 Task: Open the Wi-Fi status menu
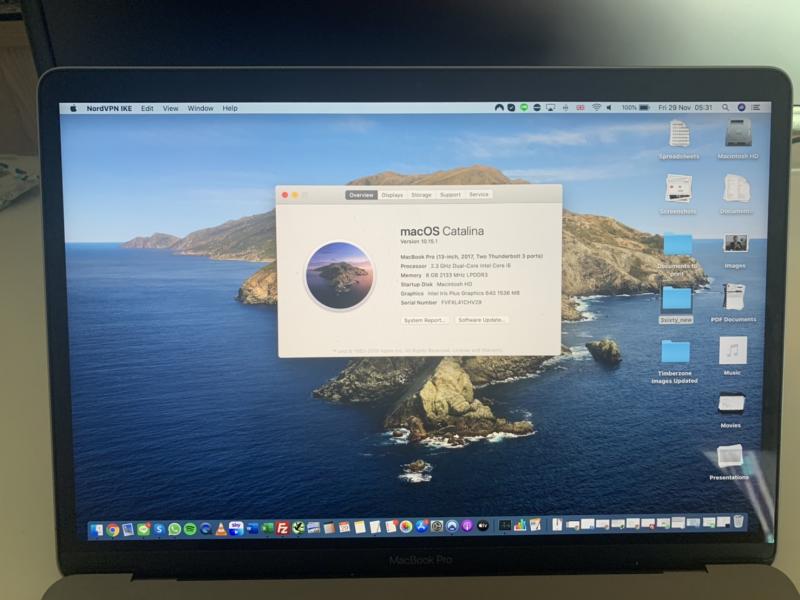point(596,108)
